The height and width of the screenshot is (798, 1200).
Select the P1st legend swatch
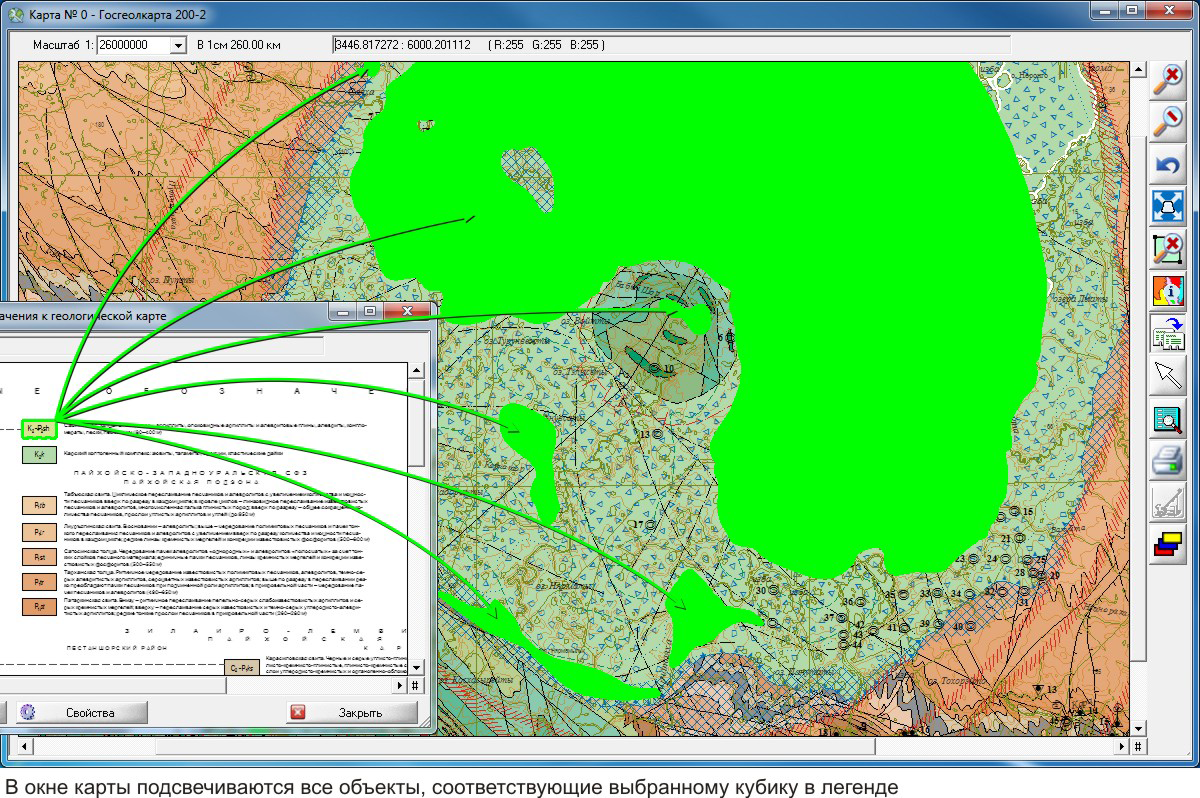coord(39,556)
